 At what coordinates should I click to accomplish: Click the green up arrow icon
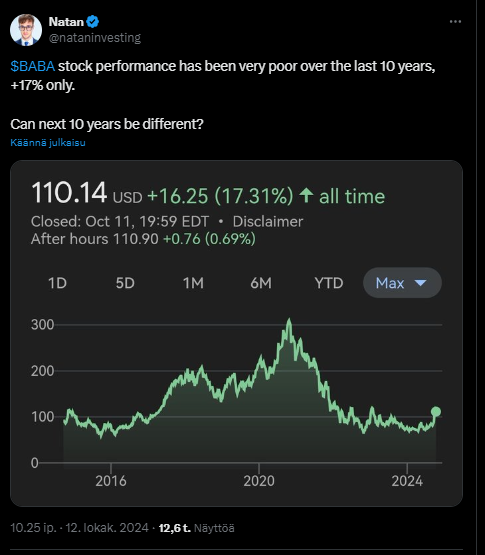coord(306,196)
